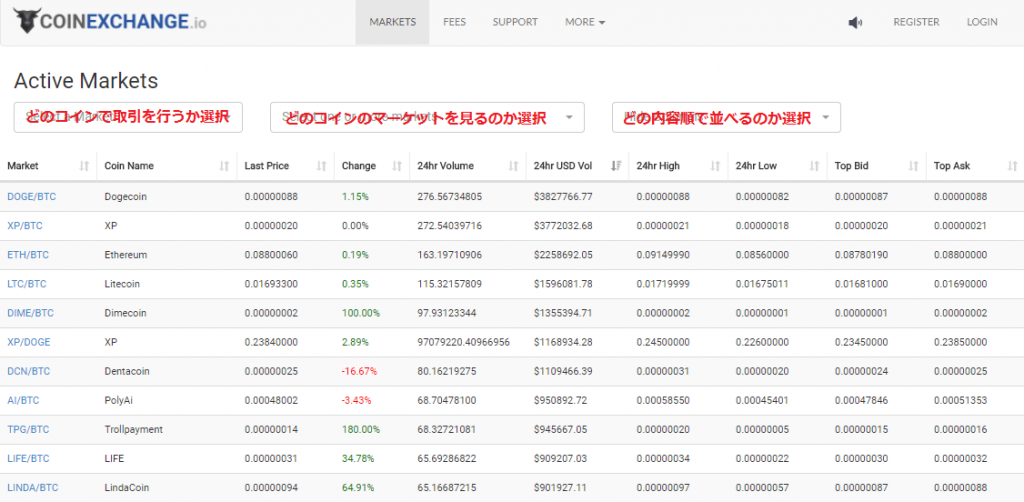Open the SUPPORT page
1024x502 pixels.
coord(515,22)
